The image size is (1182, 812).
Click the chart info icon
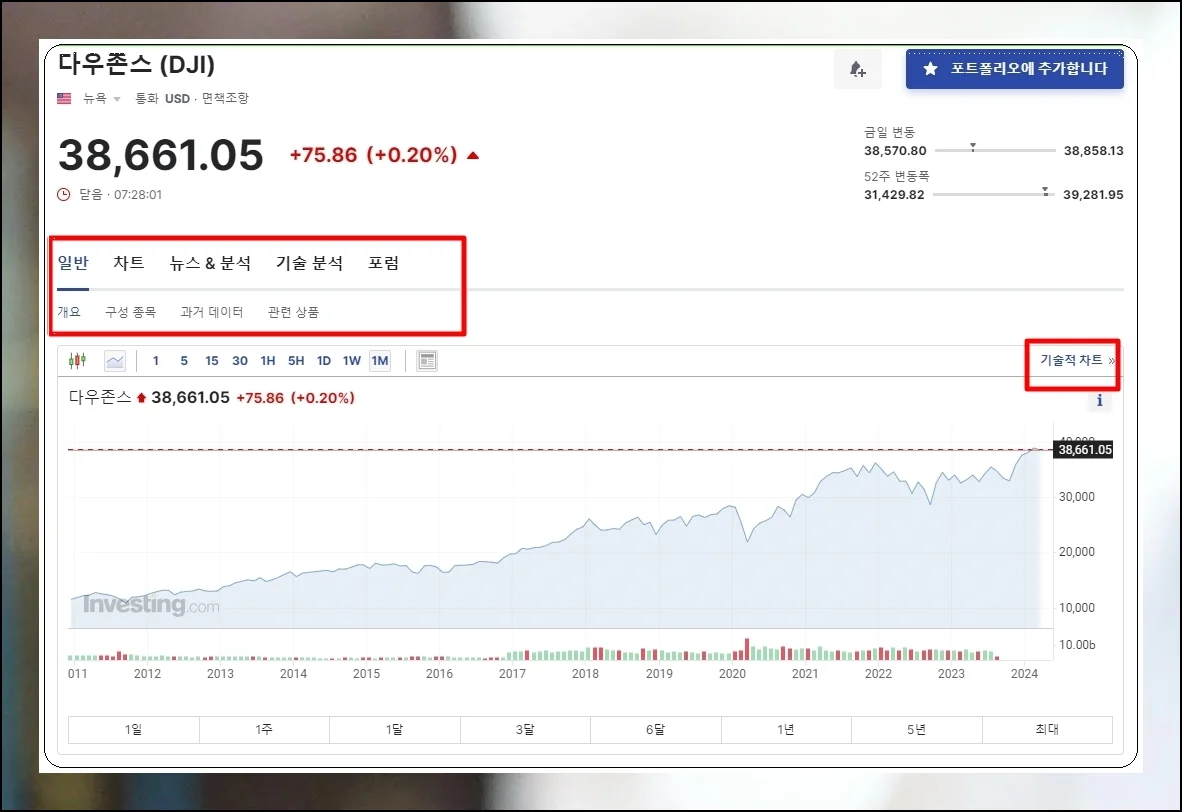pyautogui.click(x=1100, y=401)
